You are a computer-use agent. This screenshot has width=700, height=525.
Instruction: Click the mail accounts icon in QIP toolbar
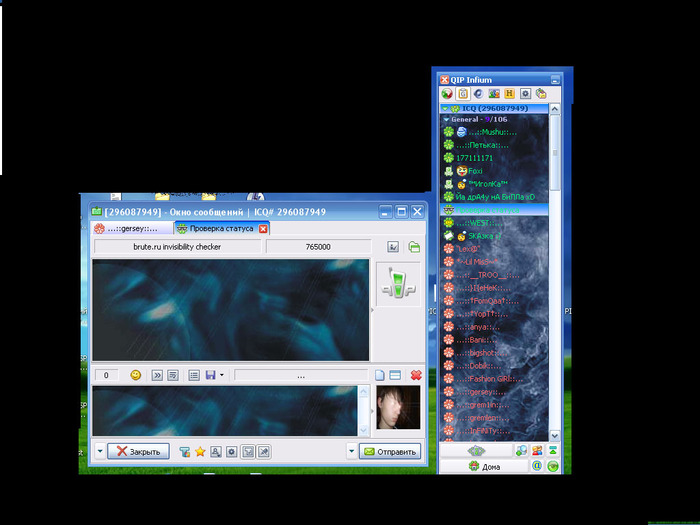point(541,94)
